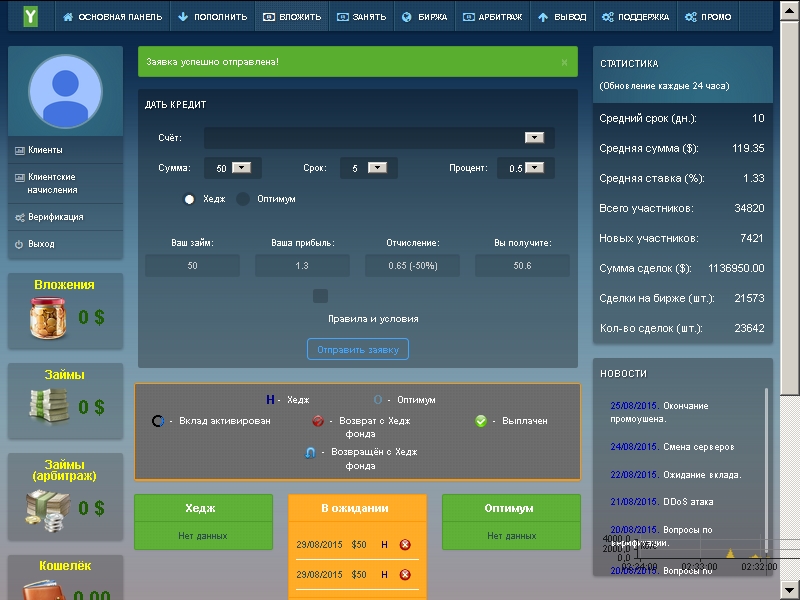Click the Выход logout link
800x600 pixels.
41,244
